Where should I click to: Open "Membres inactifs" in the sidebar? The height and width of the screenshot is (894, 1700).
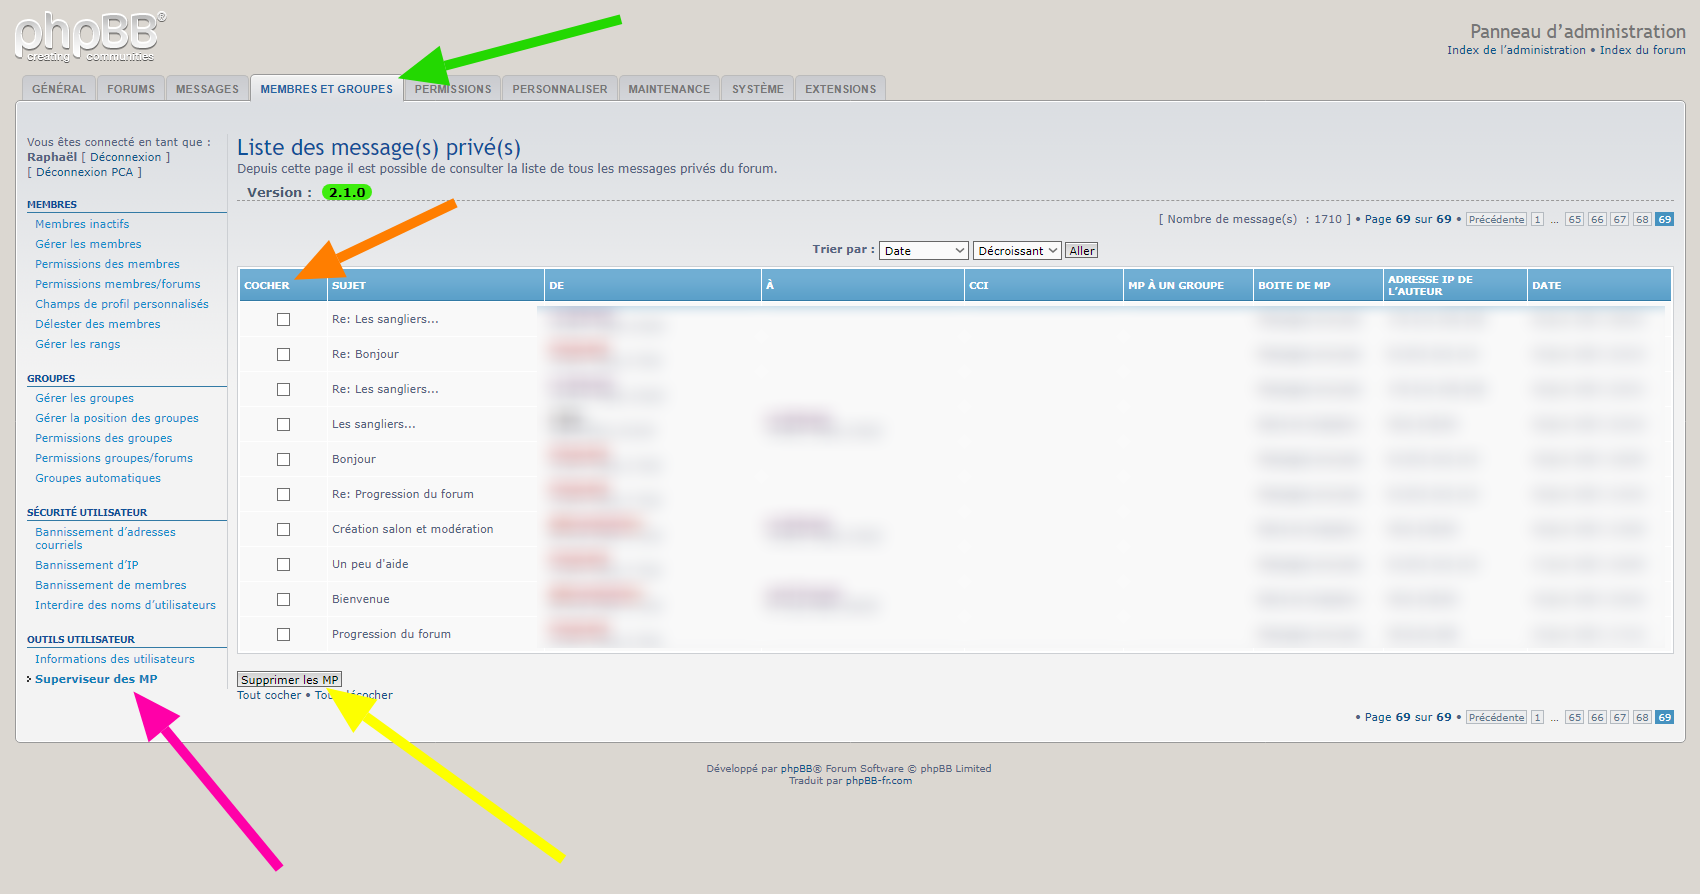pyautogui.click(x=82, y=224)
